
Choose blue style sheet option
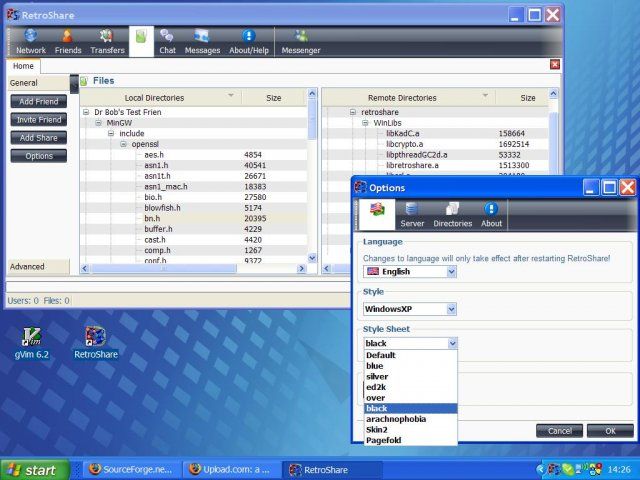(x=411, y=366)
